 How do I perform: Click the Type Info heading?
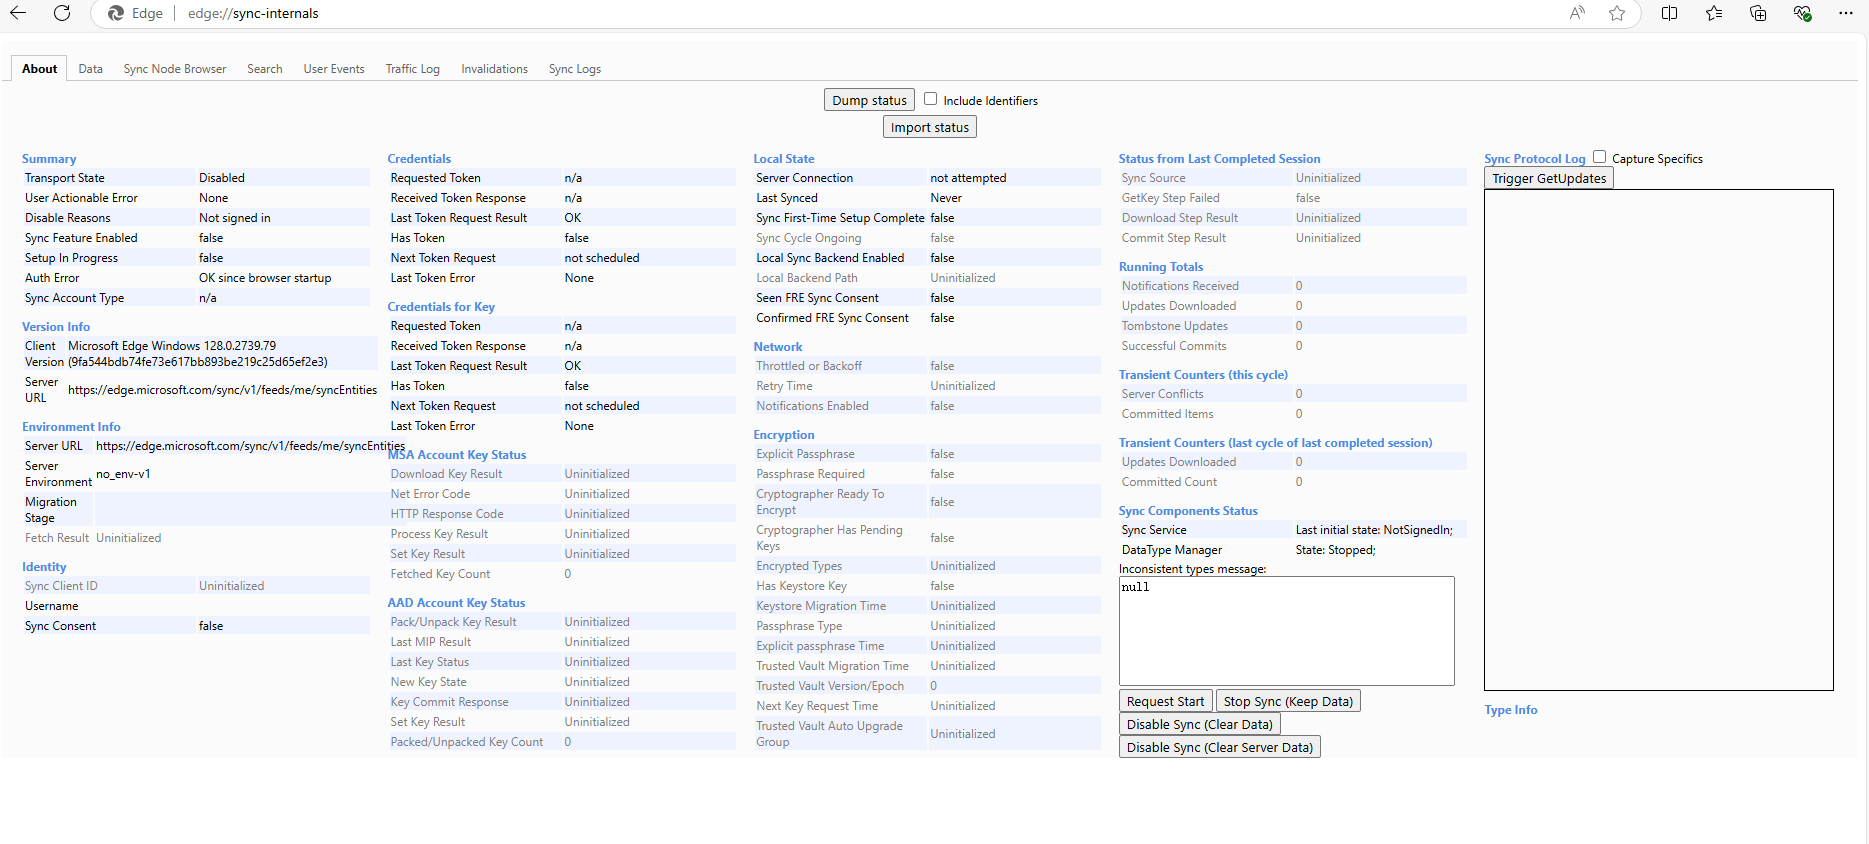click(x=1511, y=709)
